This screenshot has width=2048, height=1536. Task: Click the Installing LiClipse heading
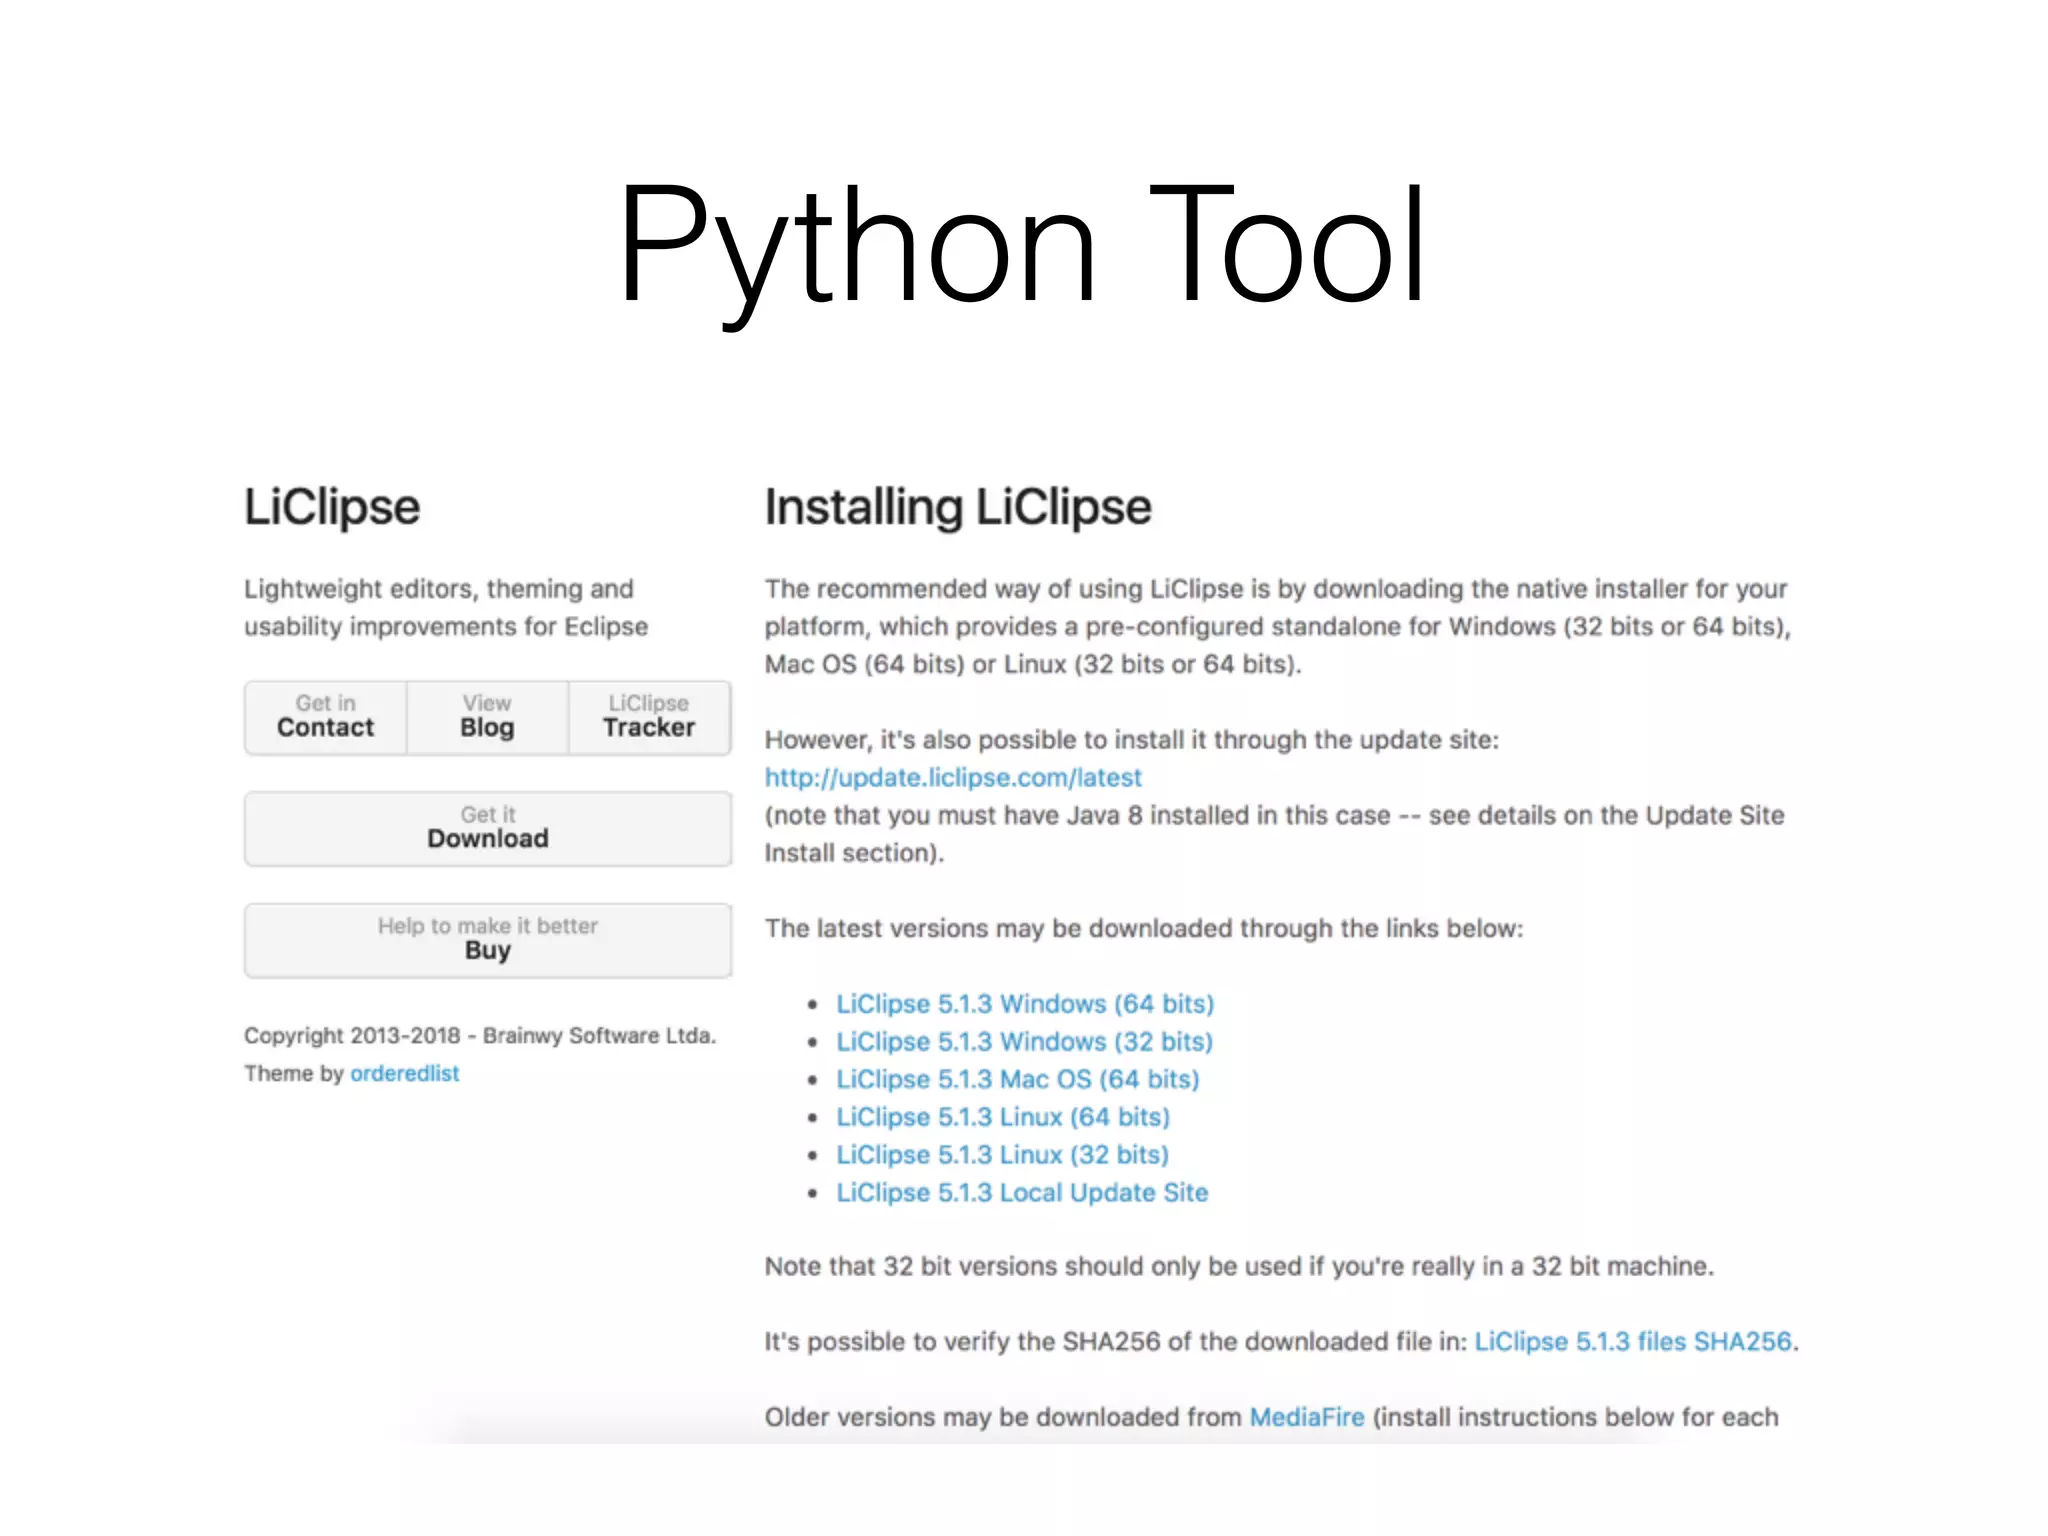coord(958,508)
